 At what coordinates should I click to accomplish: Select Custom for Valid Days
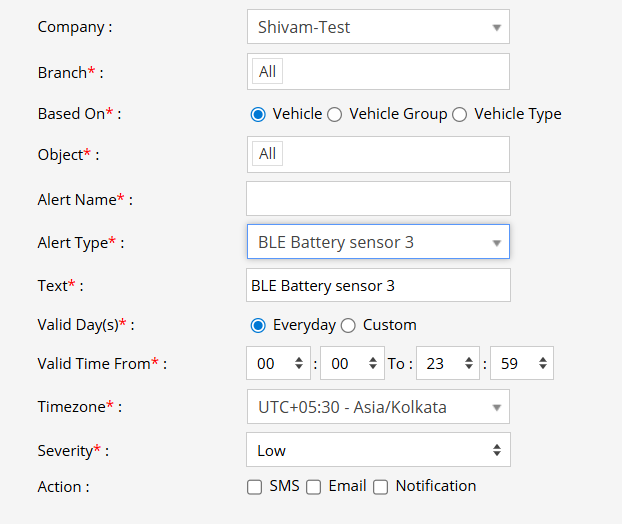(x=348, y=325)
